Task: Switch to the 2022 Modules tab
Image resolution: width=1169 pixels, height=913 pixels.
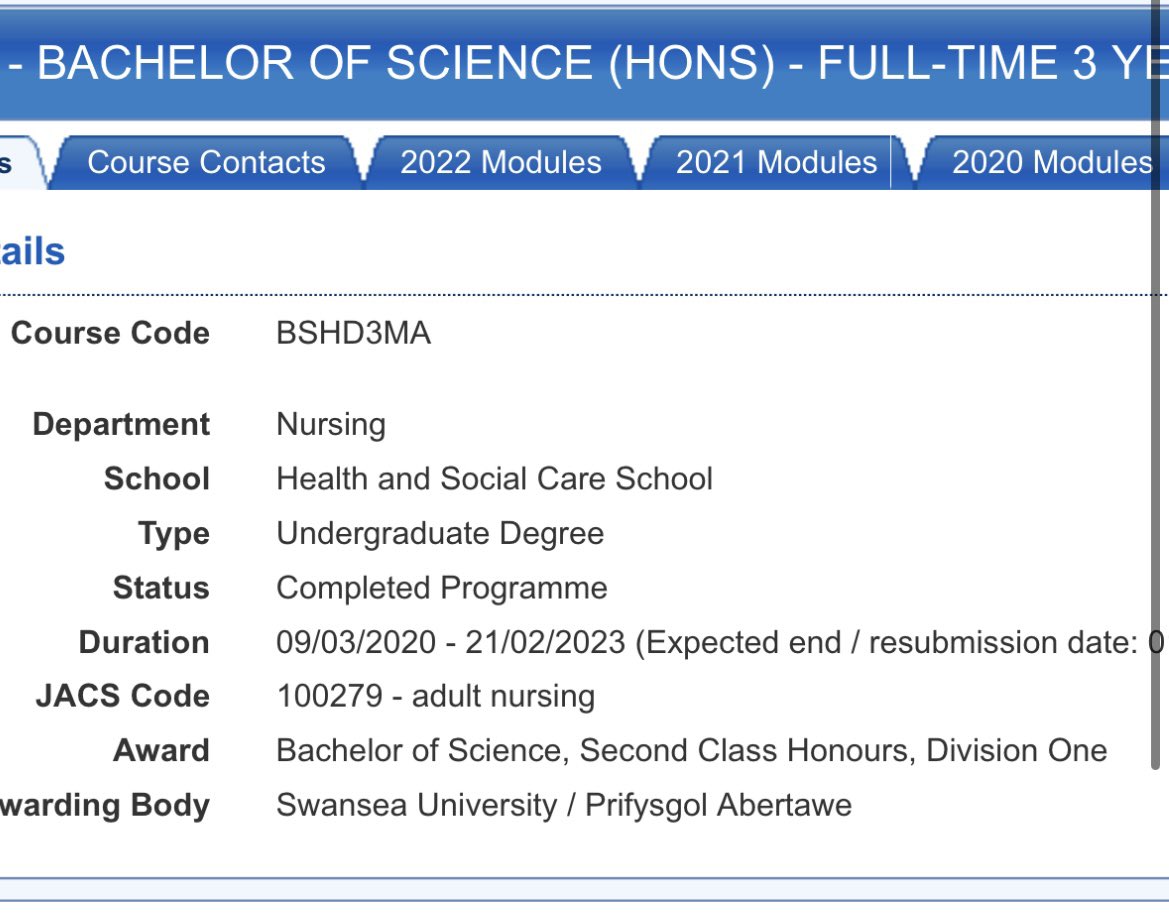Action: 501,162
